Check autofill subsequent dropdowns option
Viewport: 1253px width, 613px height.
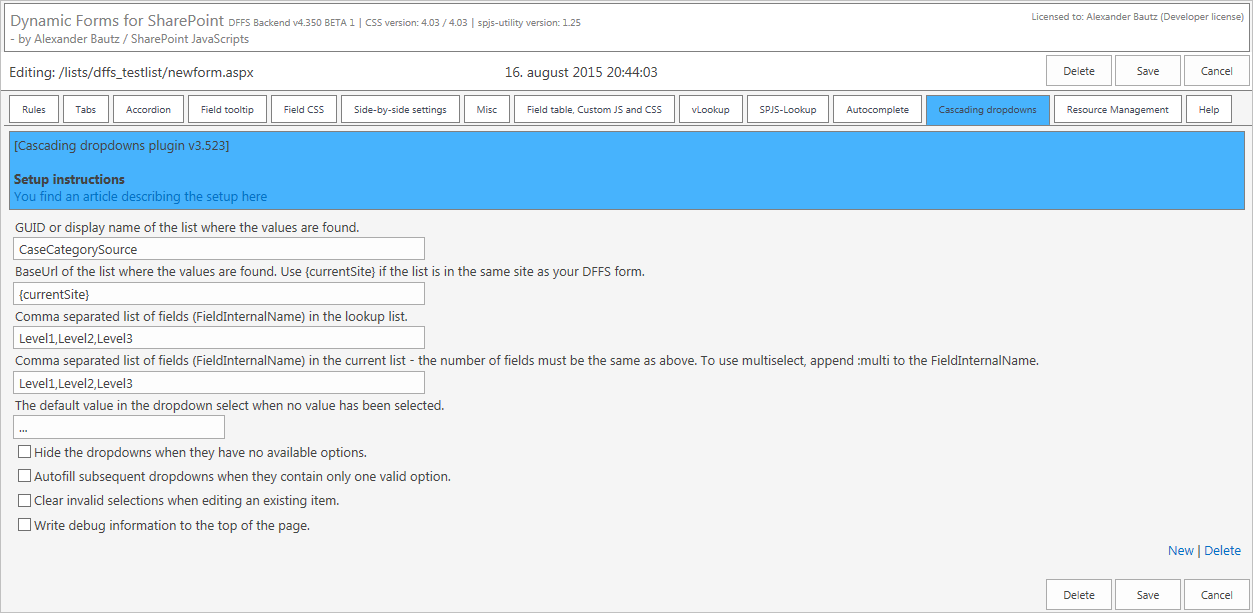[x=24, y=475]
